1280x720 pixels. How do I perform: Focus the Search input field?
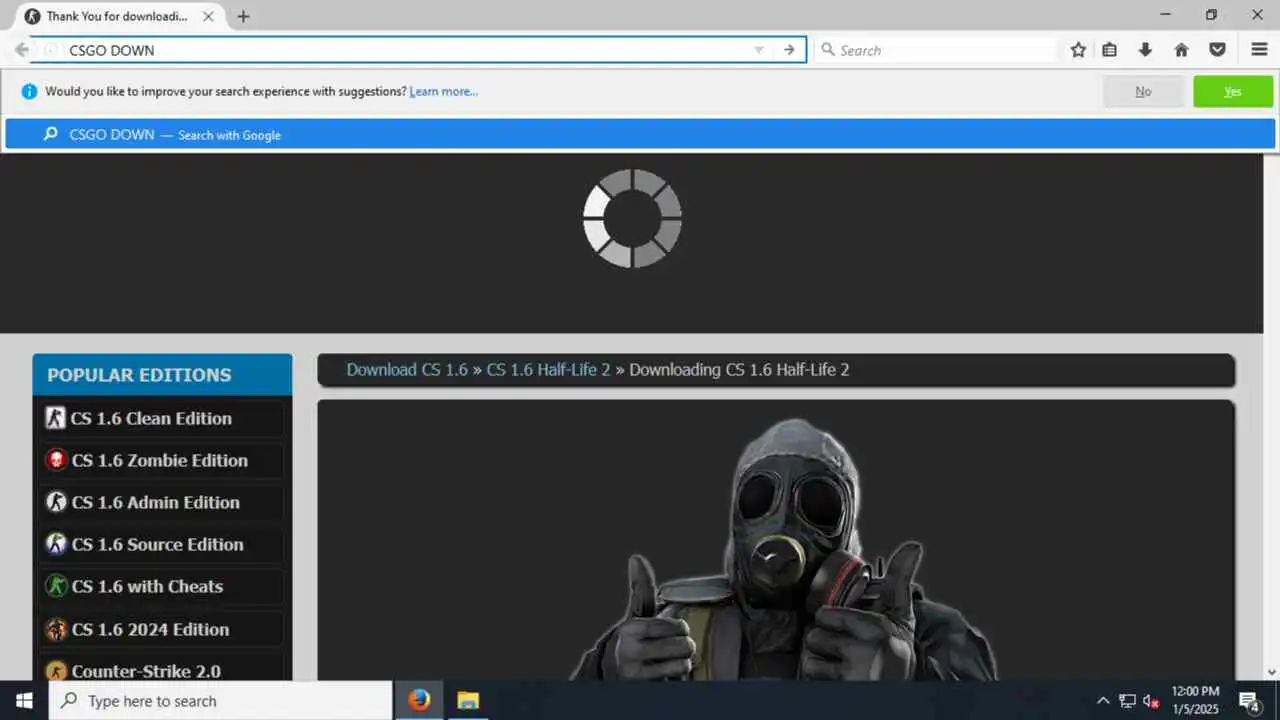[935, 50]
